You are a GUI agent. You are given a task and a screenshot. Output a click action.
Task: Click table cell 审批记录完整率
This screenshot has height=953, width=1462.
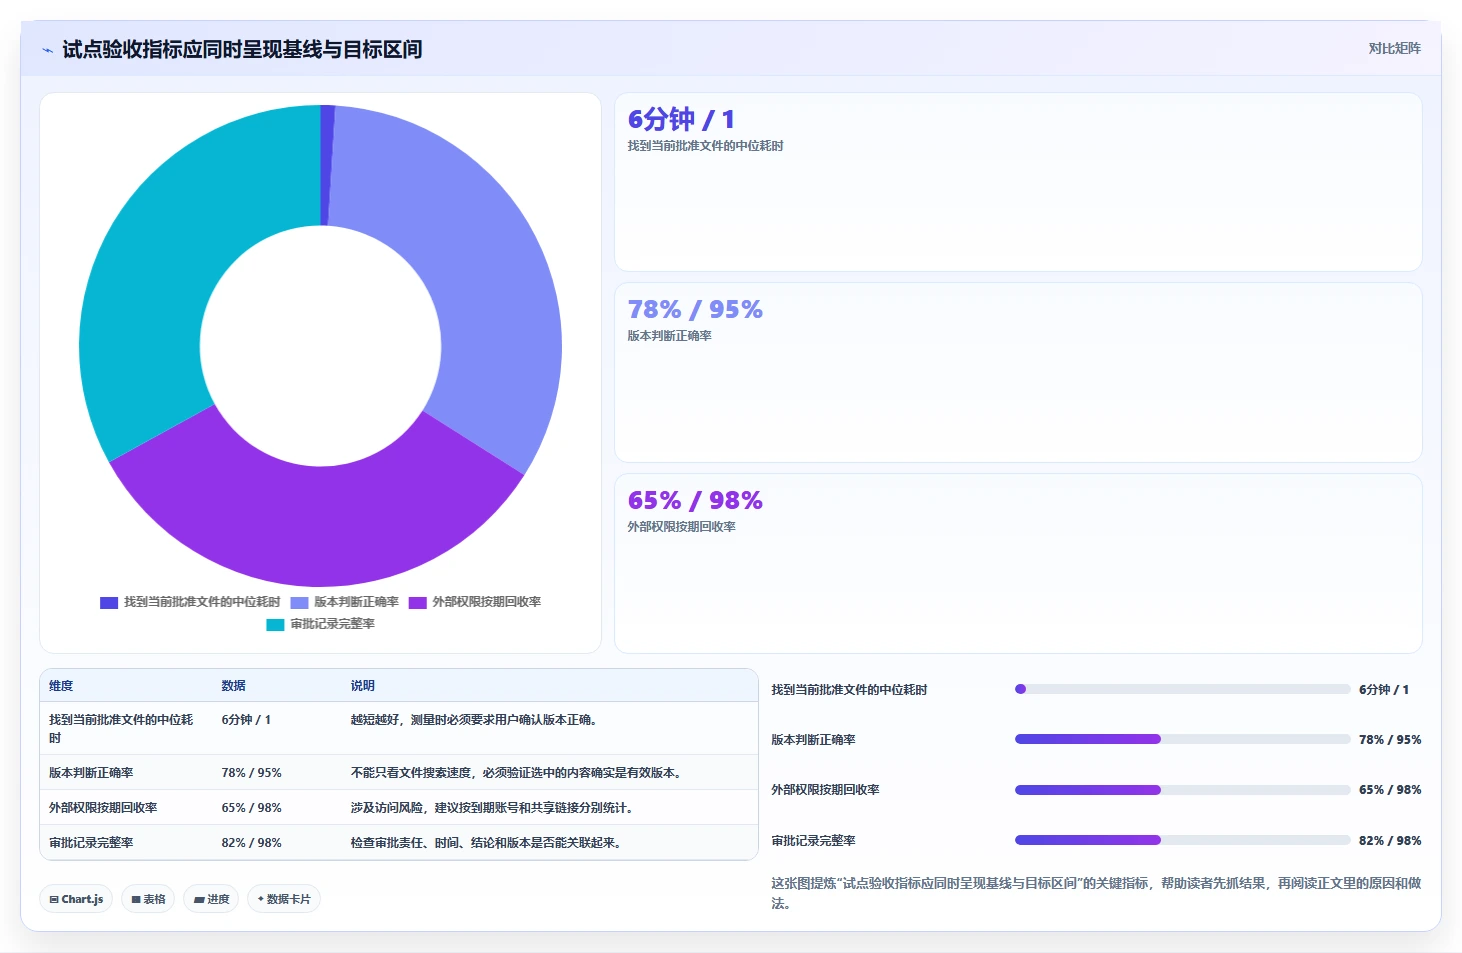(91, 843)
